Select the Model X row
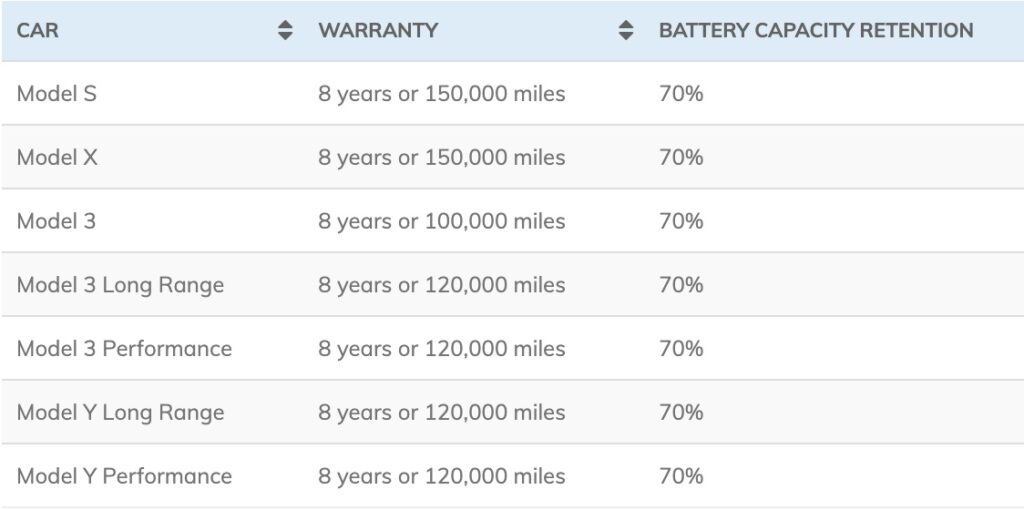This screenshot has width=1024, height=510. click(x=512, y=157)
